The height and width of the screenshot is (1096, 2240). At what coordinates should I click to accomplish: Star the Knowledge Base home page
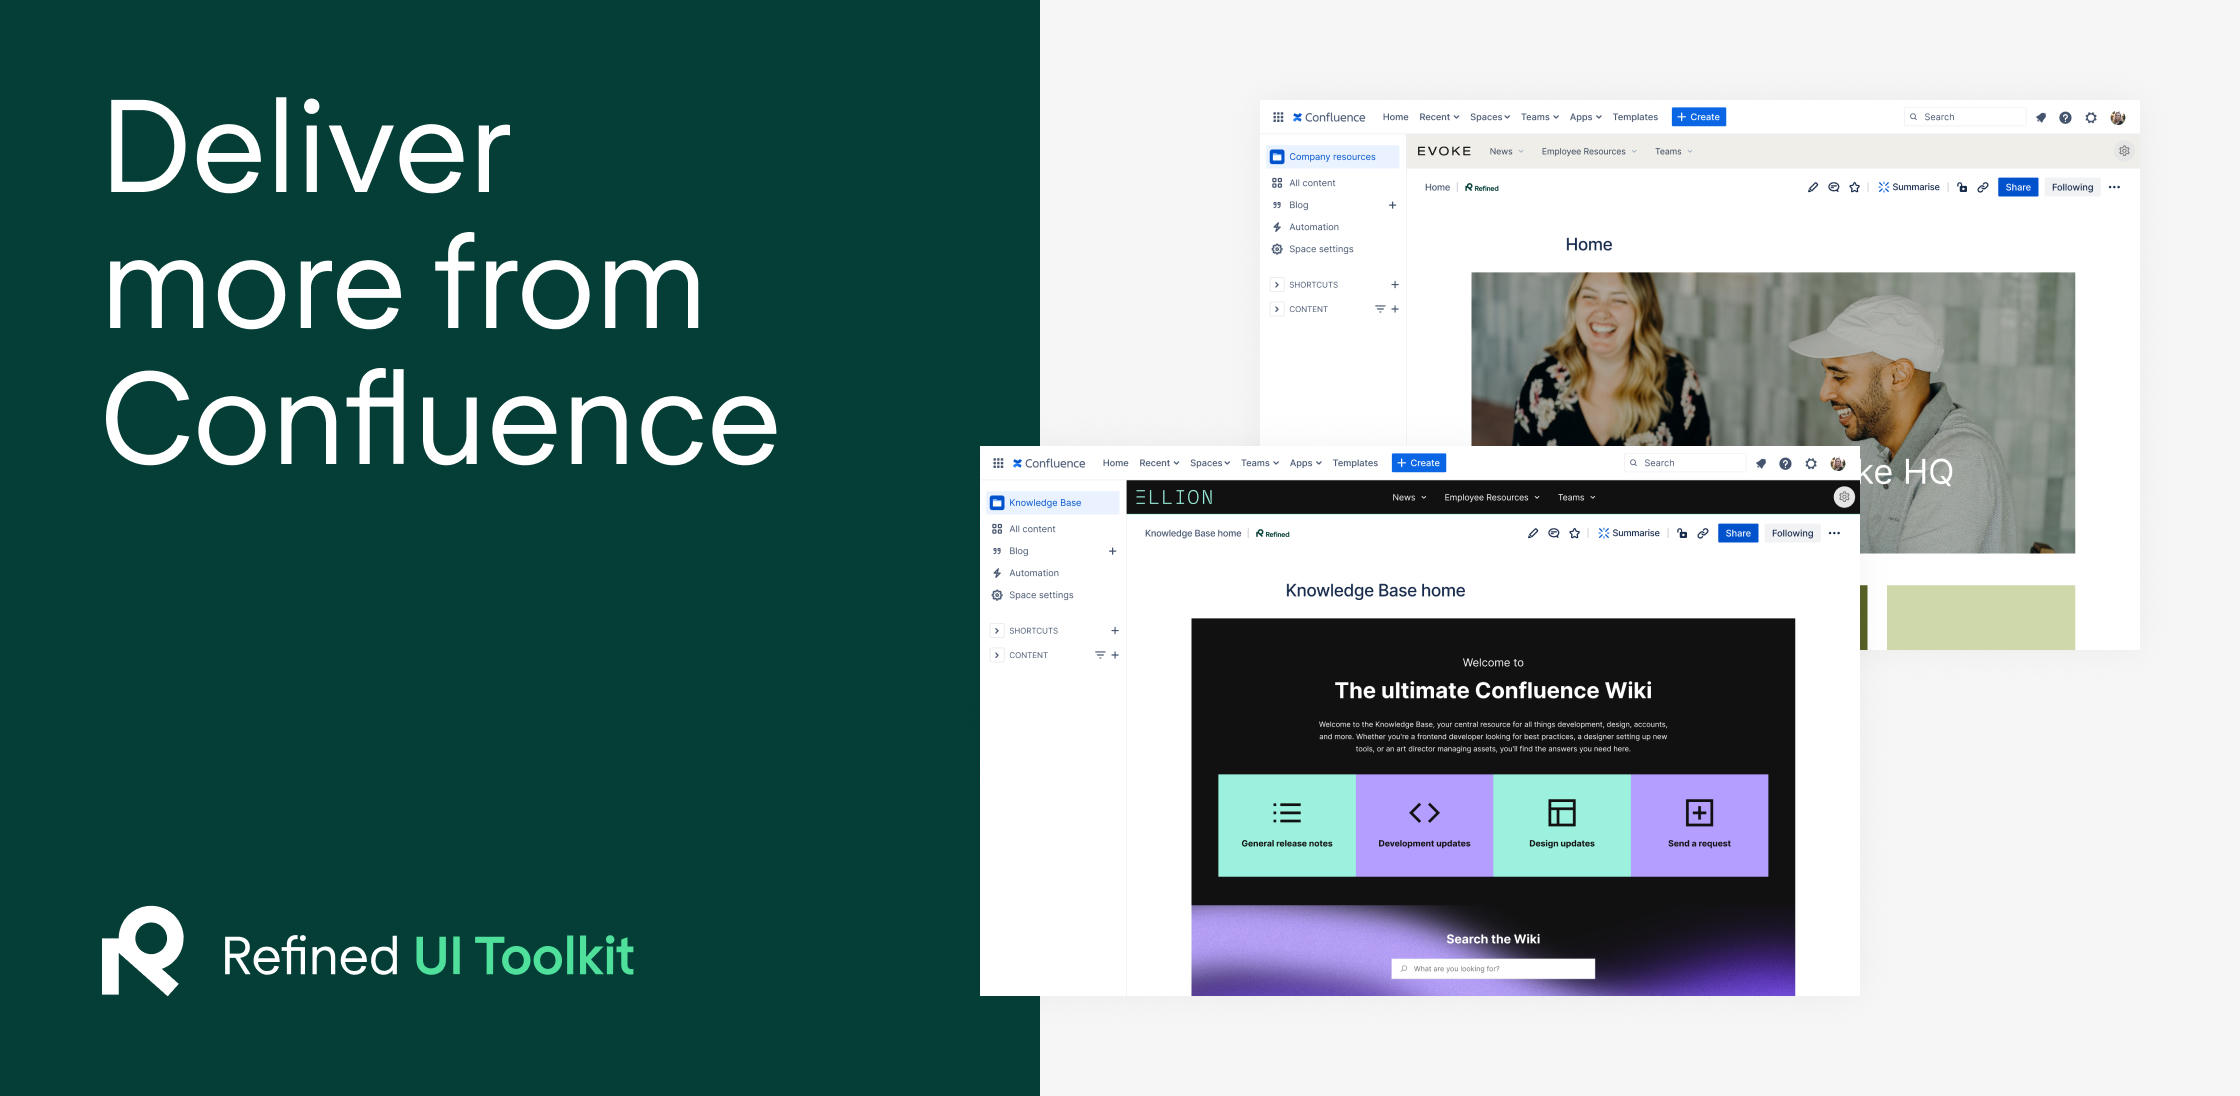coord(1575,533)
